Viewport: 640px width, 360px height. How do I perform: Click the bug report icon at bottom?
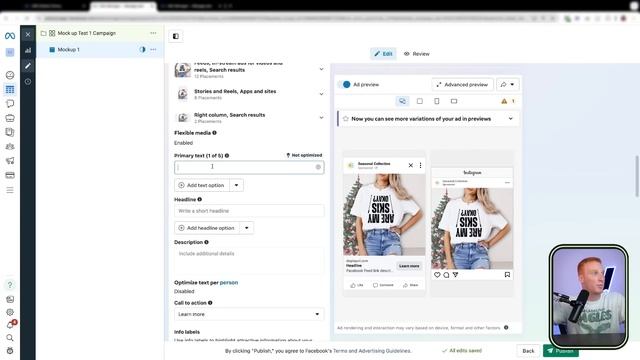10,351
